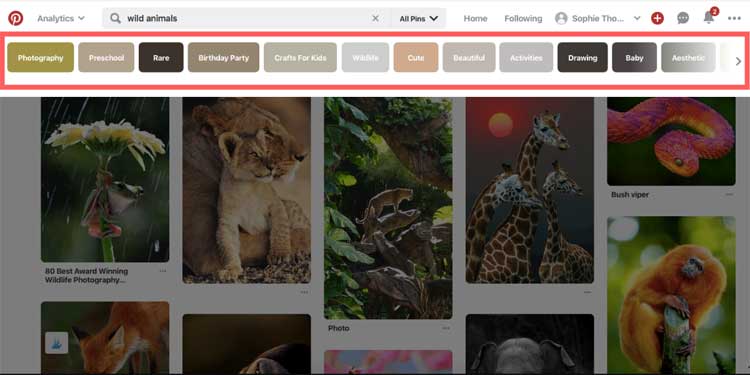Open the red fox pin

coord(105,338)
